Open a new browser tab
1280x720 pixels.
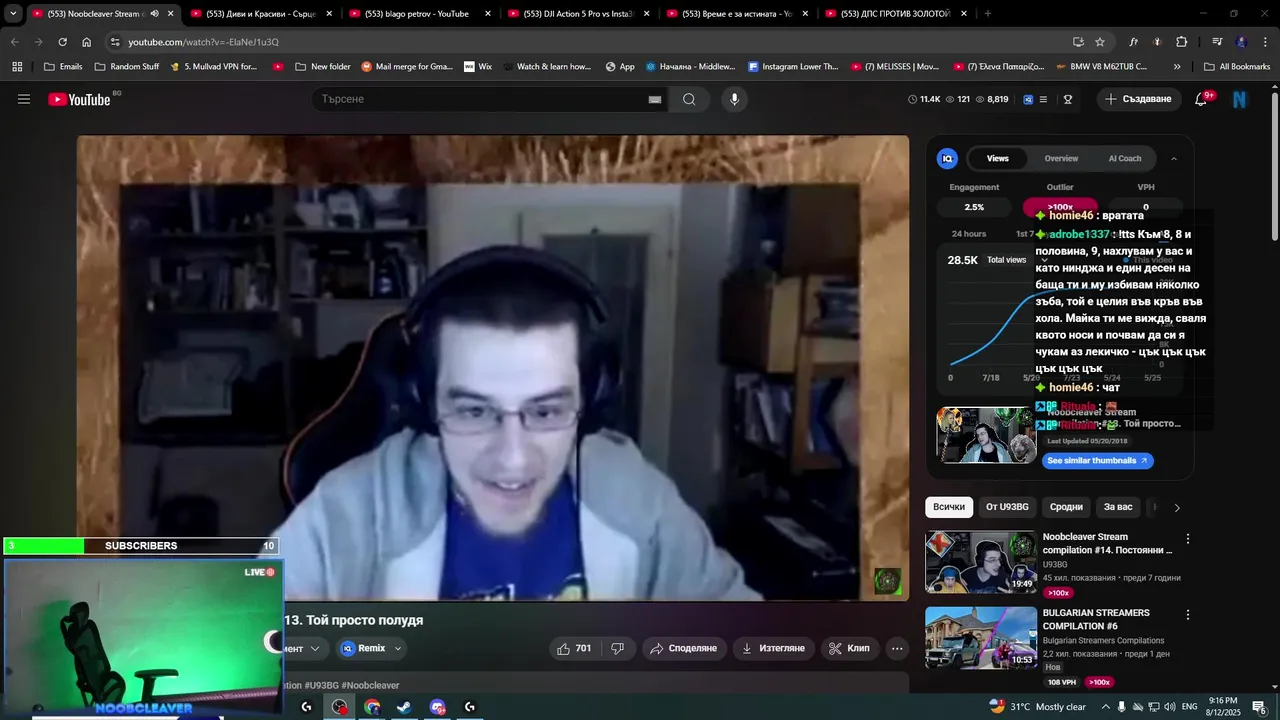click(x=988, y=14)
